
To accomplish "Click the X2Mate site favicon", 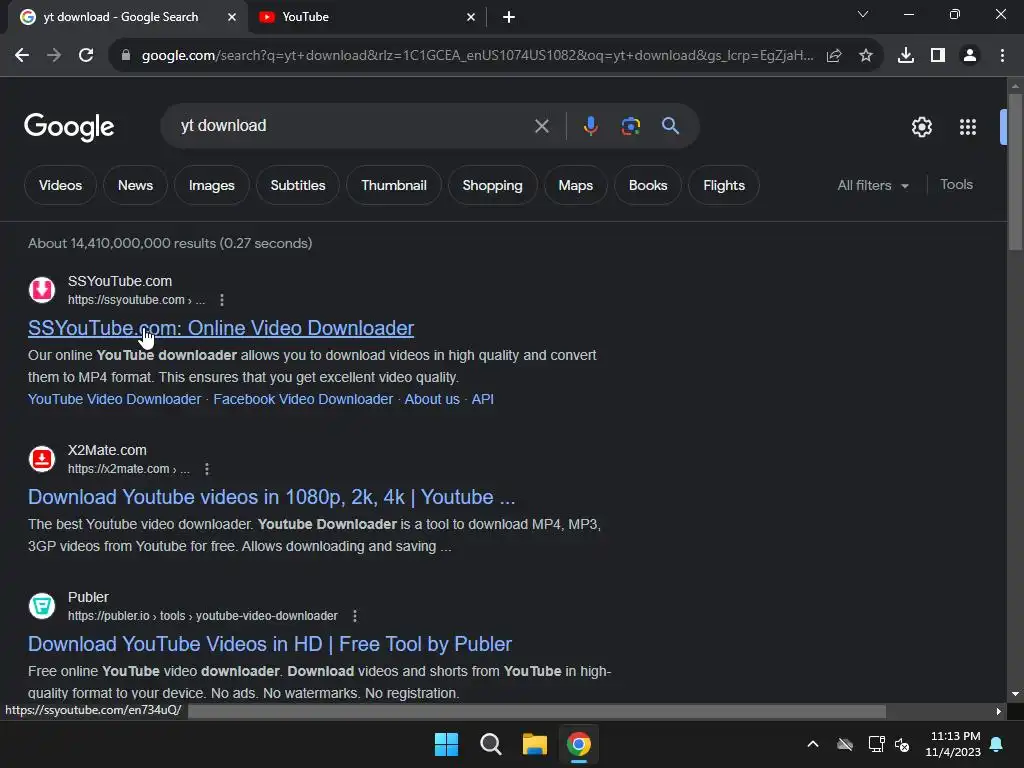I will tap(42, 458).
